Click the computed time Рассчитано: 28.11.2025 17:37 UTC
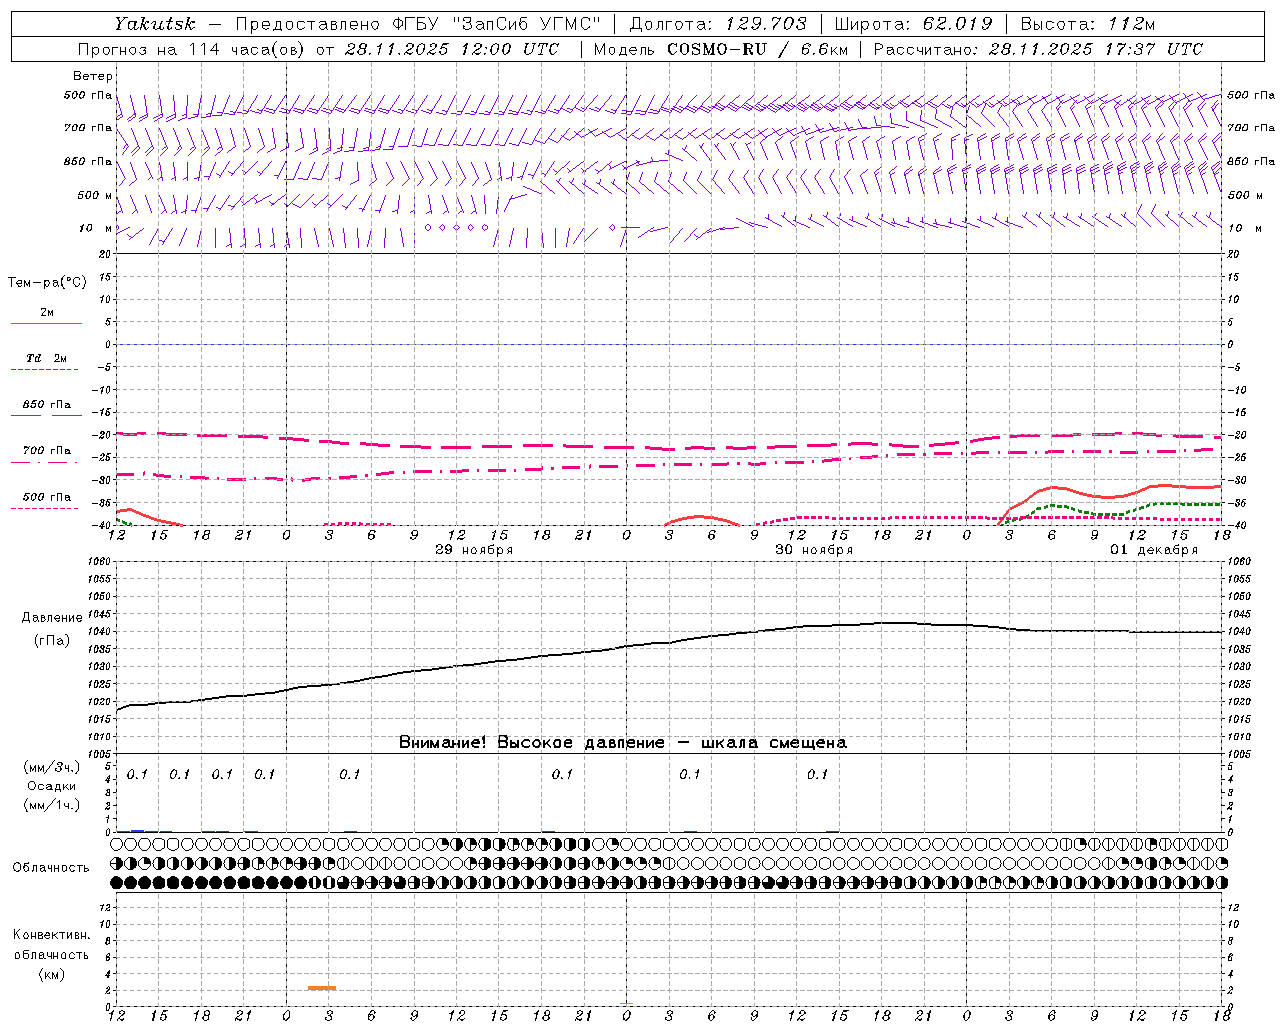This screenshot has width=1280, height=1024. click(x=1038, y=49)
